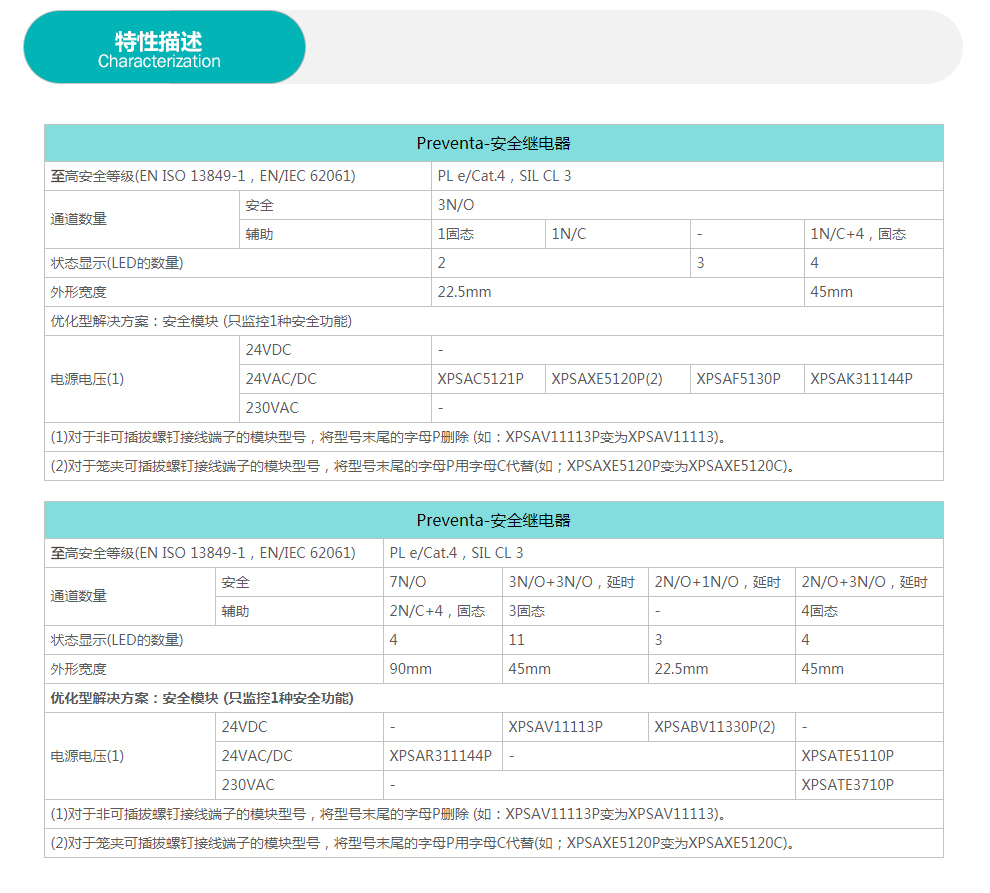Image resolution: width=990 pixels, height=893 pixels.
Task: Click the bold 优化型解决方案 row in second table
Action: (494, 698)
